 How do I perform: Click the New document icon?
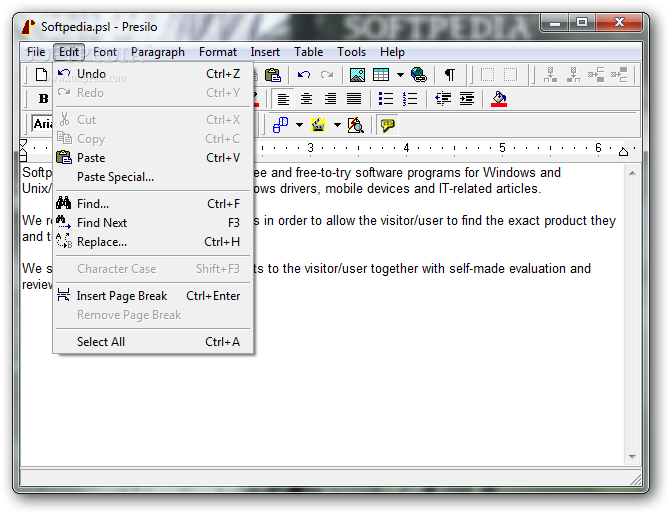click(41, 75)
